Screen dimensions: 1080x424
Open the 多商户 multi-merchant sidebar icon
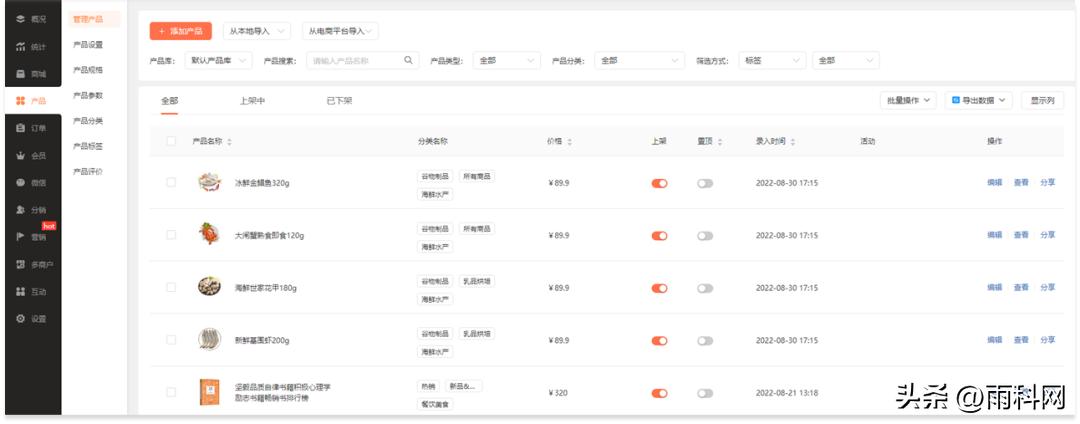[x=21, y=264]
